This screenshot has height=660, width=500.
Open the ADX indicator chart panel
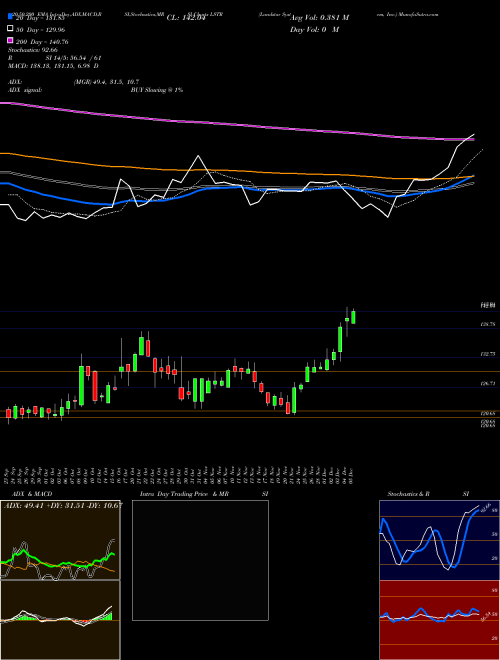tap(60, 540)
